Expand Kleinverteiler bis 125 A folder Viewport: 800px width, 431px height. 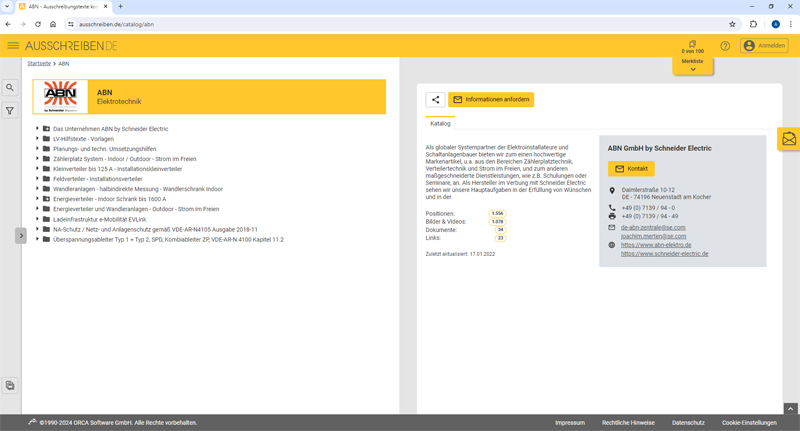click(x=37, y=169)
